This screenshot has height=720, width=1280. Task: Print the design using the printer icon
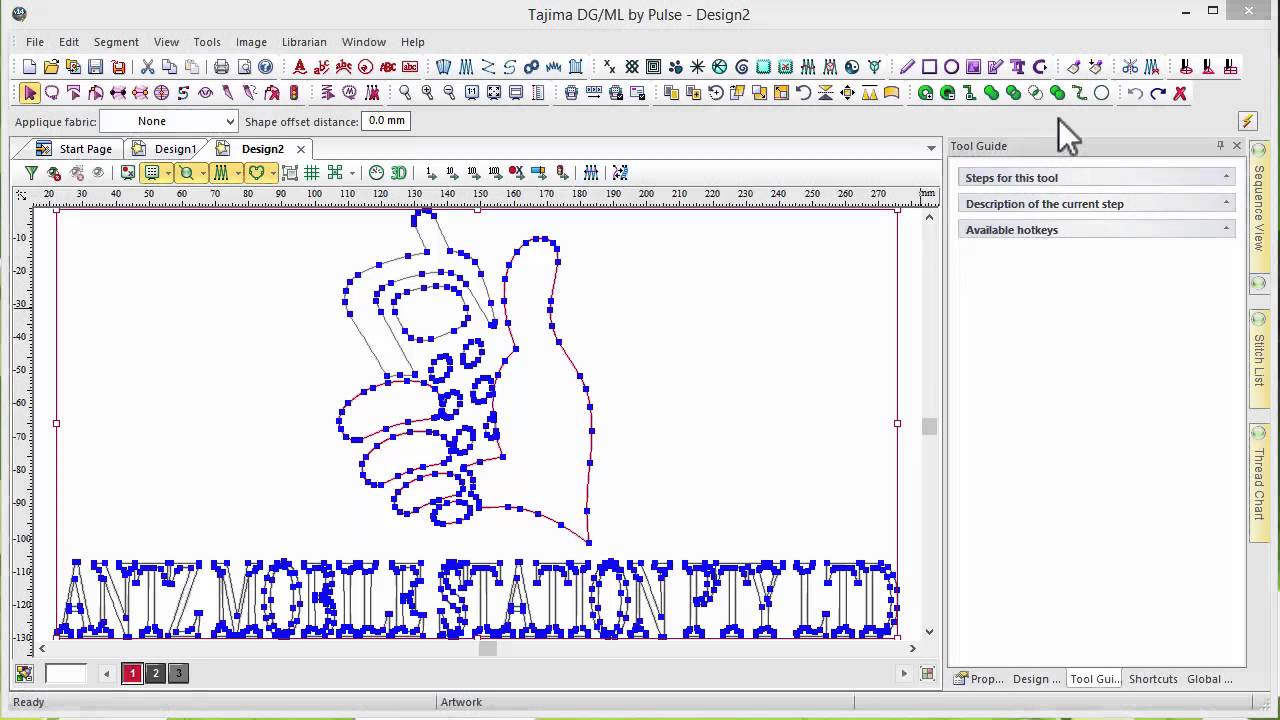[x=222, y=67]
